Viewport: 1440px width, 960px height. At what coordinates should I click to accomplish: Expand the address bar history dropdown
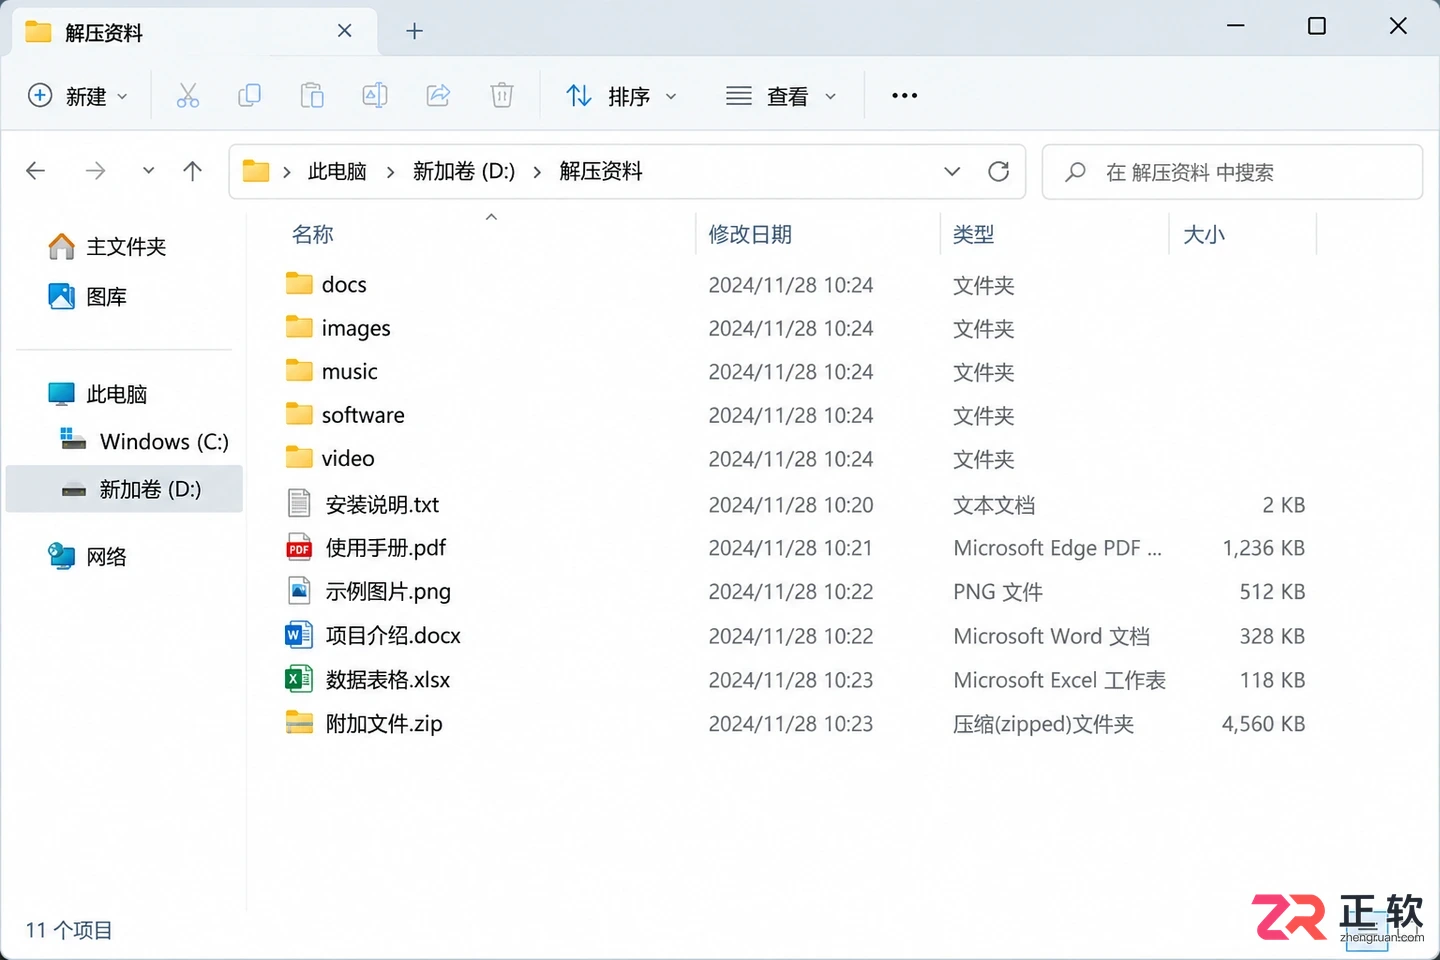[x=952, y=172]
